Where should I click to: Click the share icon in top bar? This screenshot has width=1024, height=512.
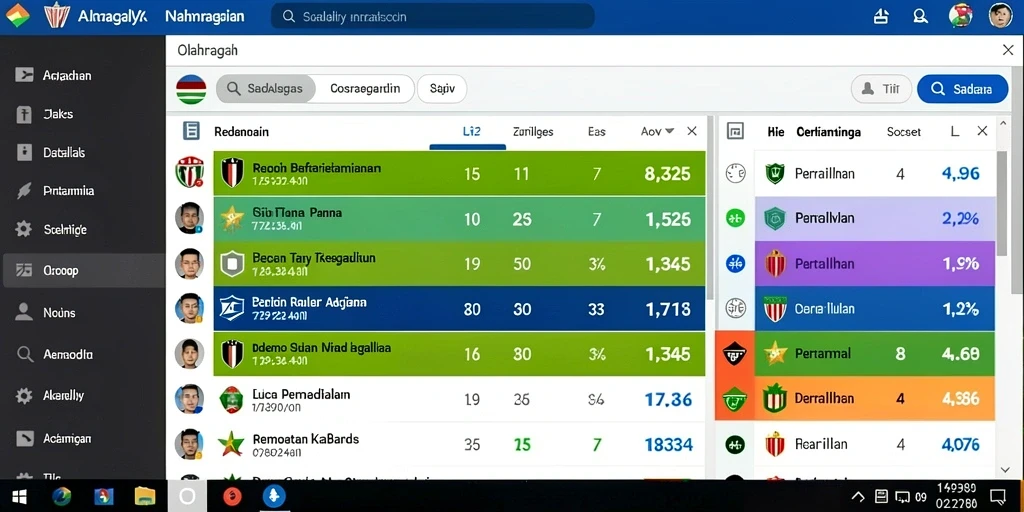(x=881, y=16)
